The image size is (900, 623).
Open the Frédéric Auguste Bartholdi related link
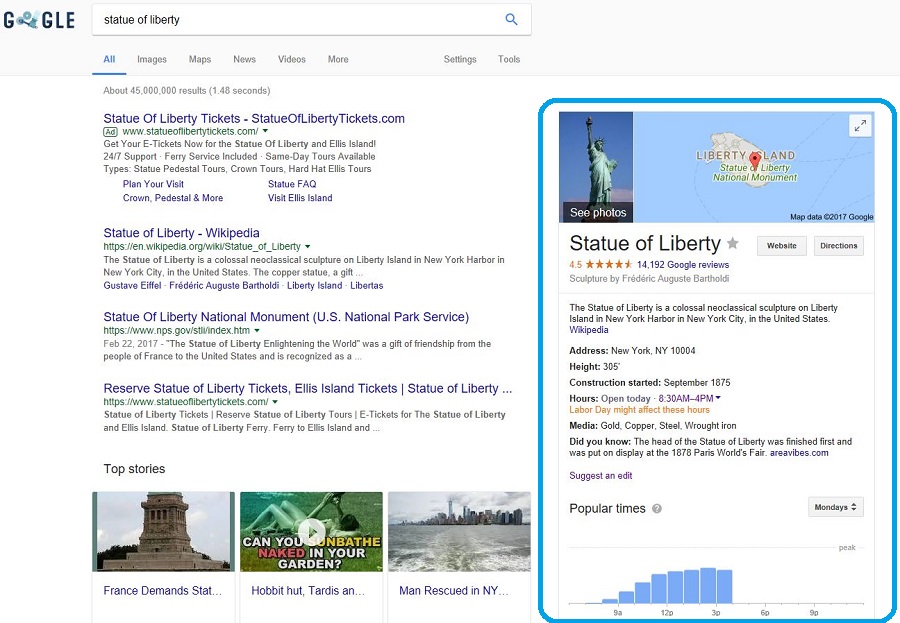[x=224, y=285]
